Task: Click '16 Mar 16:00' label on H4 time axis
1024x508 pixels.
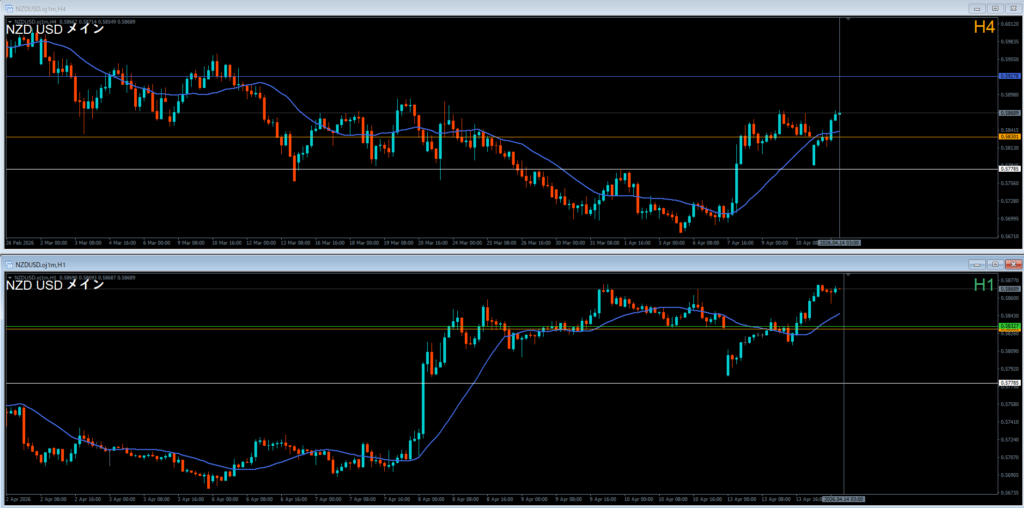Action: point(329,242)
